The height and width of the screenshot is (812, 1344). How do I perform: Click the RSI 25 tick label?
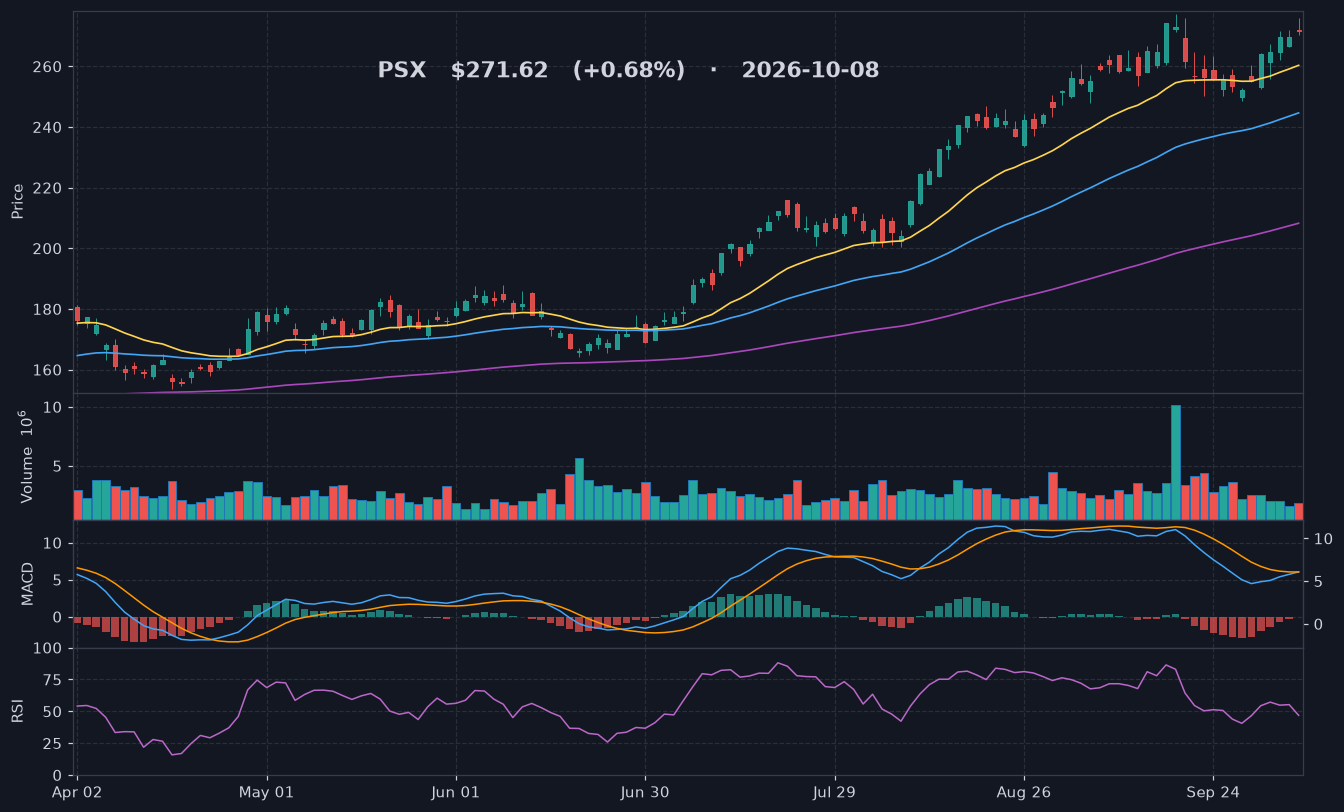pos(51,744)
